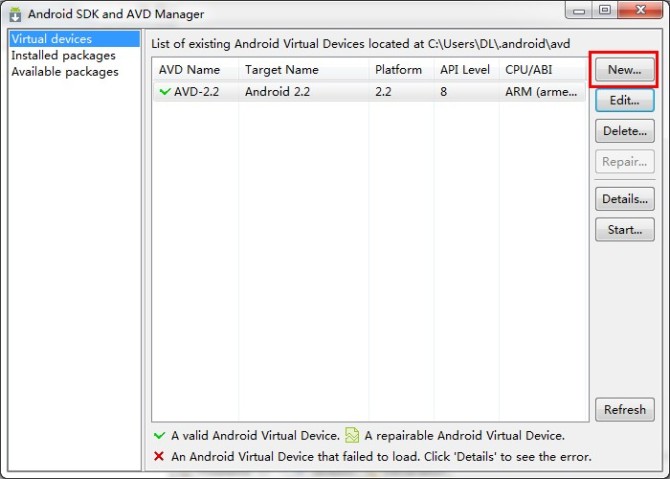The image size is (670, 479).
Task: Open the Details... dialog
Action: [624, 199]
